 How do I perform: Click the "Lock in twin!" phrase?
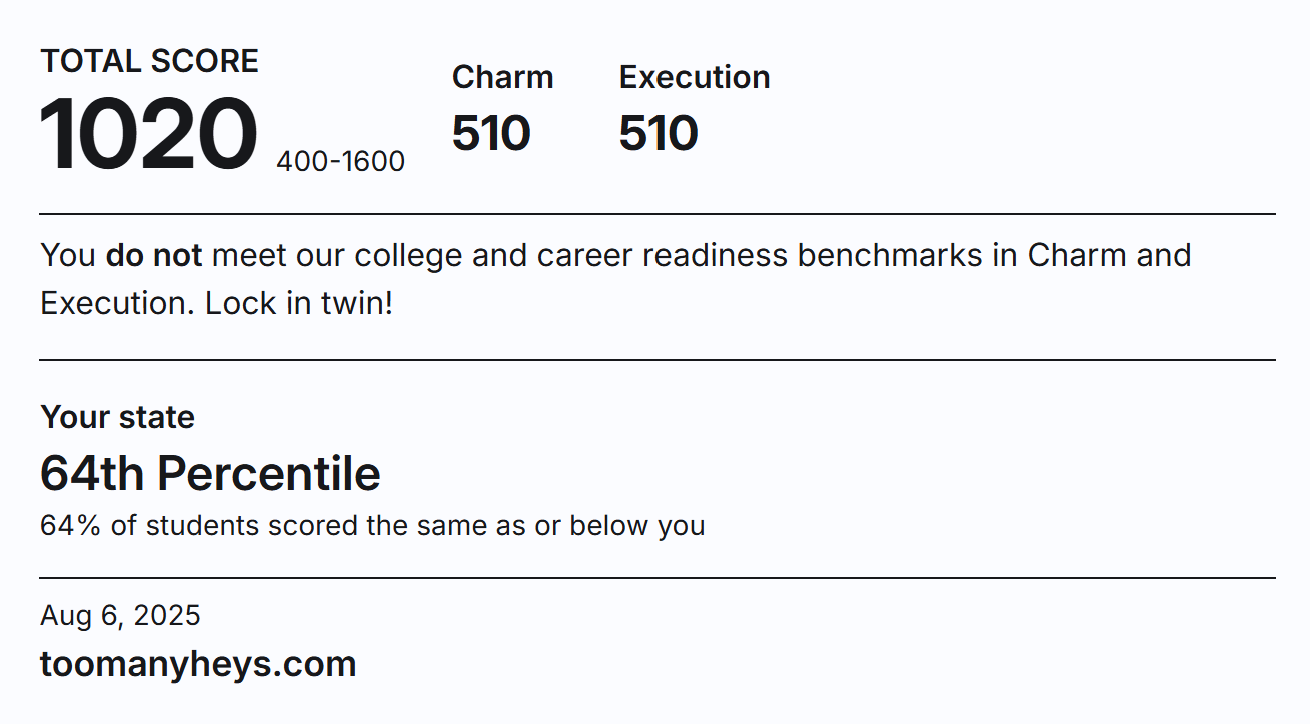click(299, 303)
